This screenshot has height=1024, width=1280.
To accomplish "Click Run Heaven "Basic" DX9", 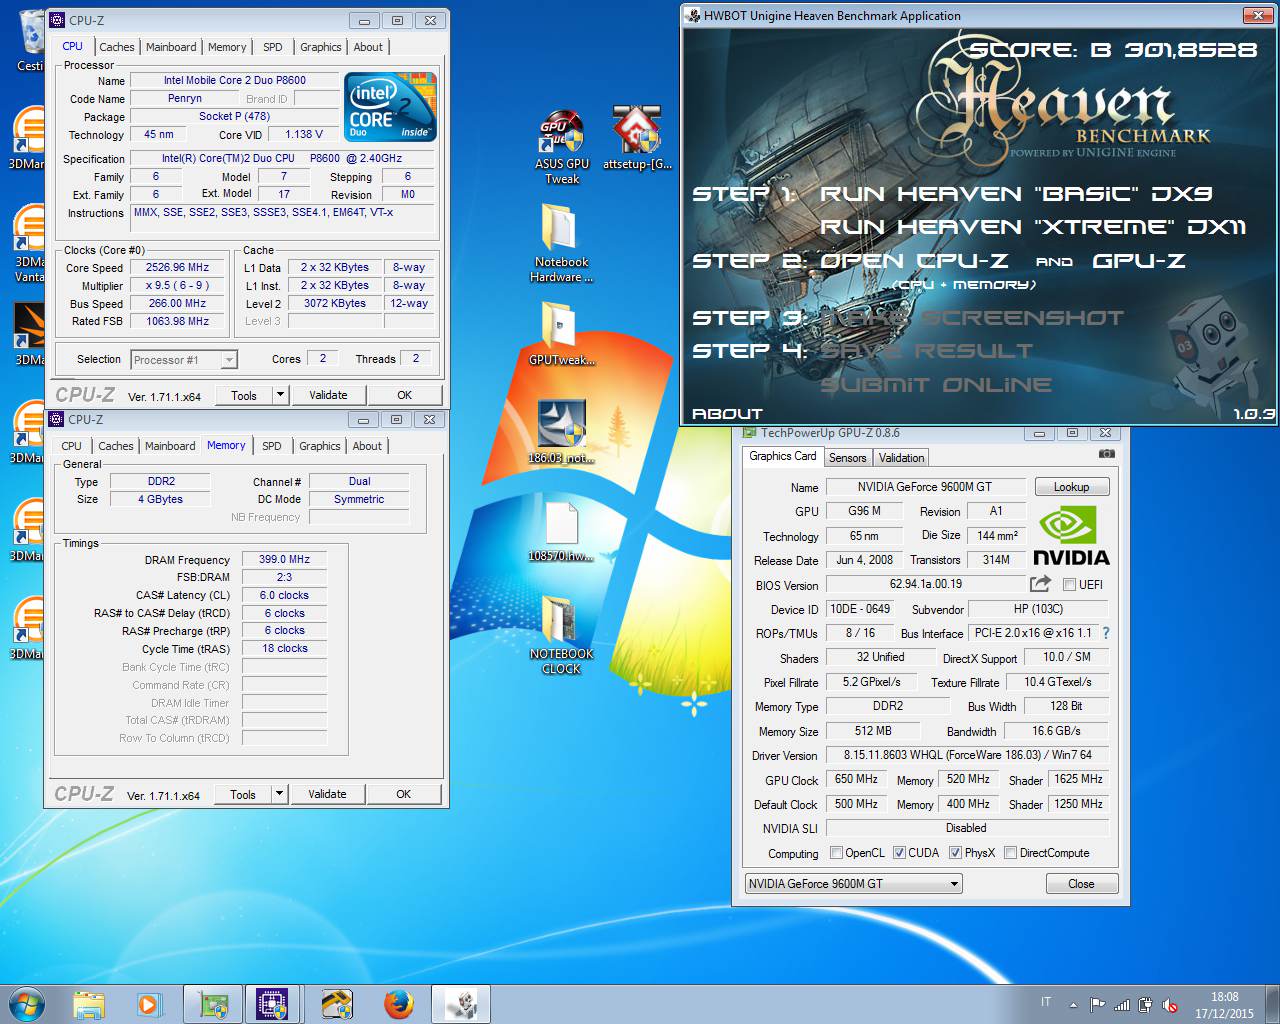I will click(x=1015, y=194).
